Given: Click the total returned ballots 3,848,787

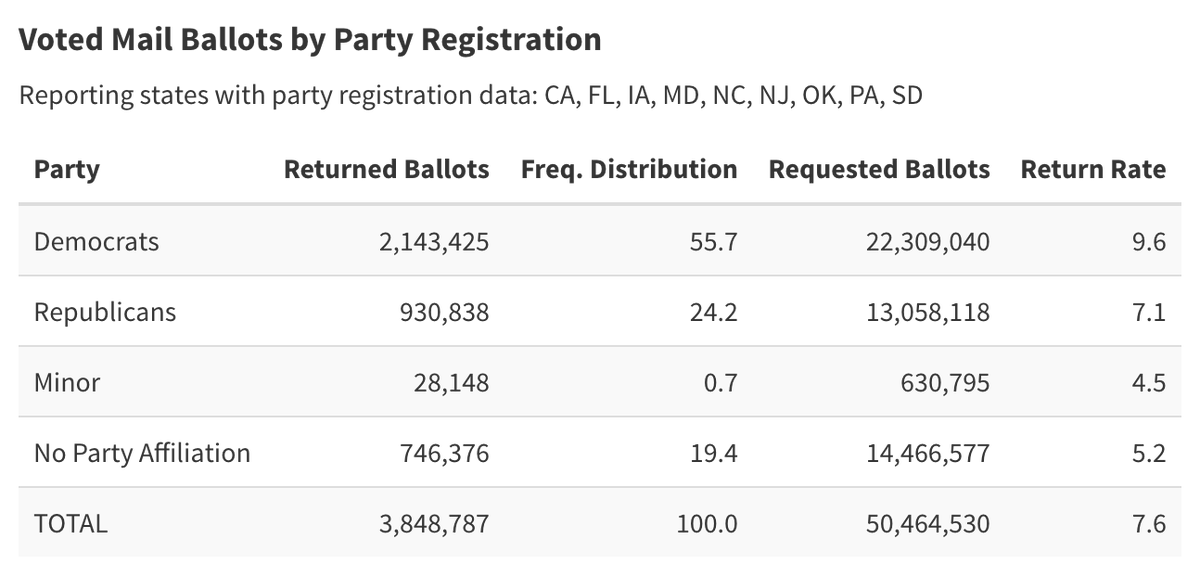Looking at the screenshot, I should pos(434,523).
